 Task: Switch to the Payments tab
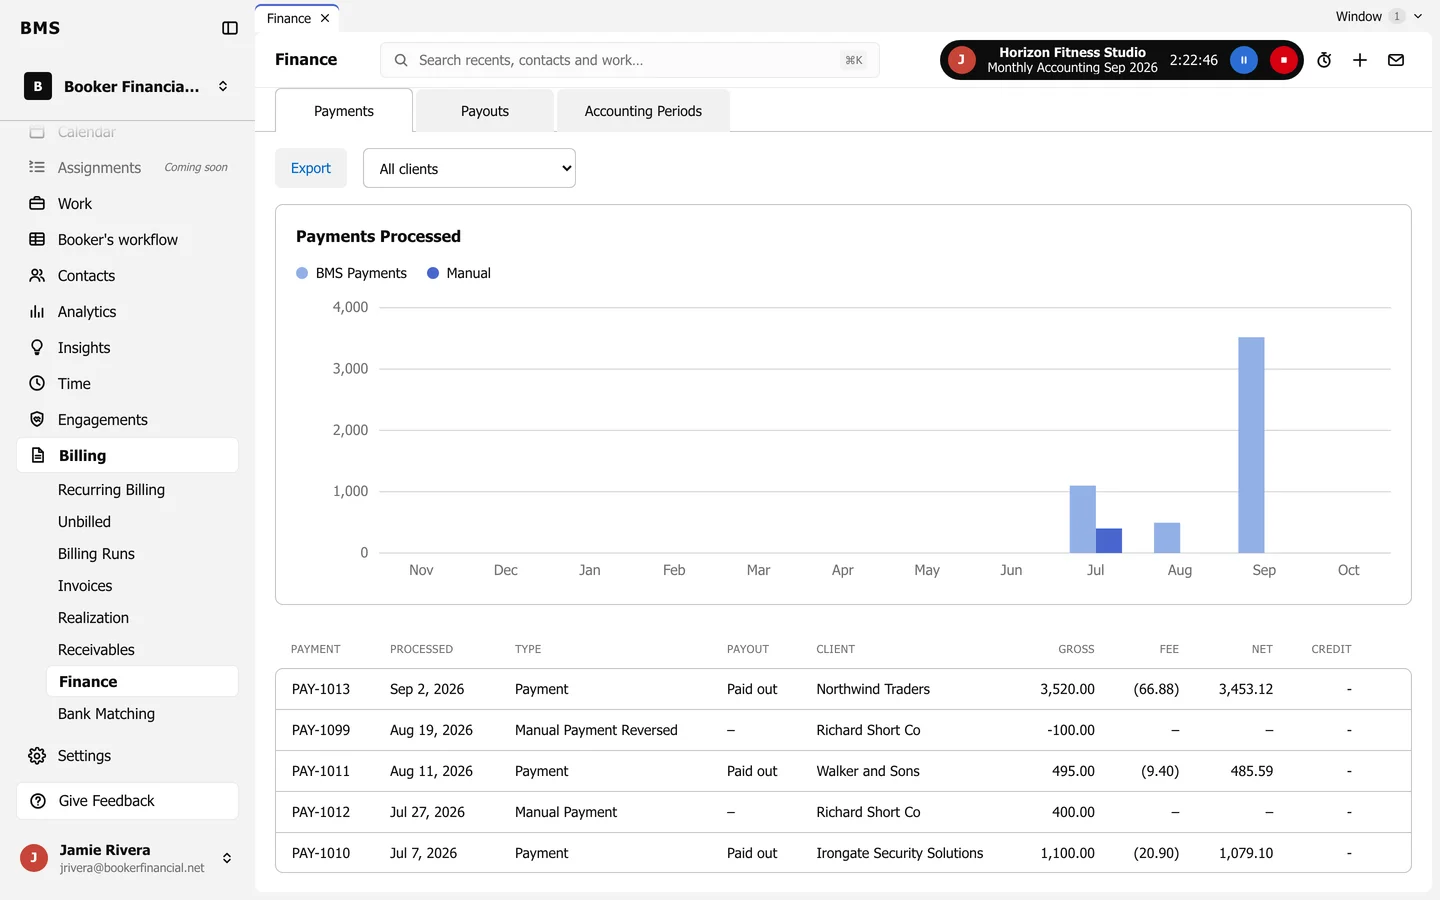344,111
